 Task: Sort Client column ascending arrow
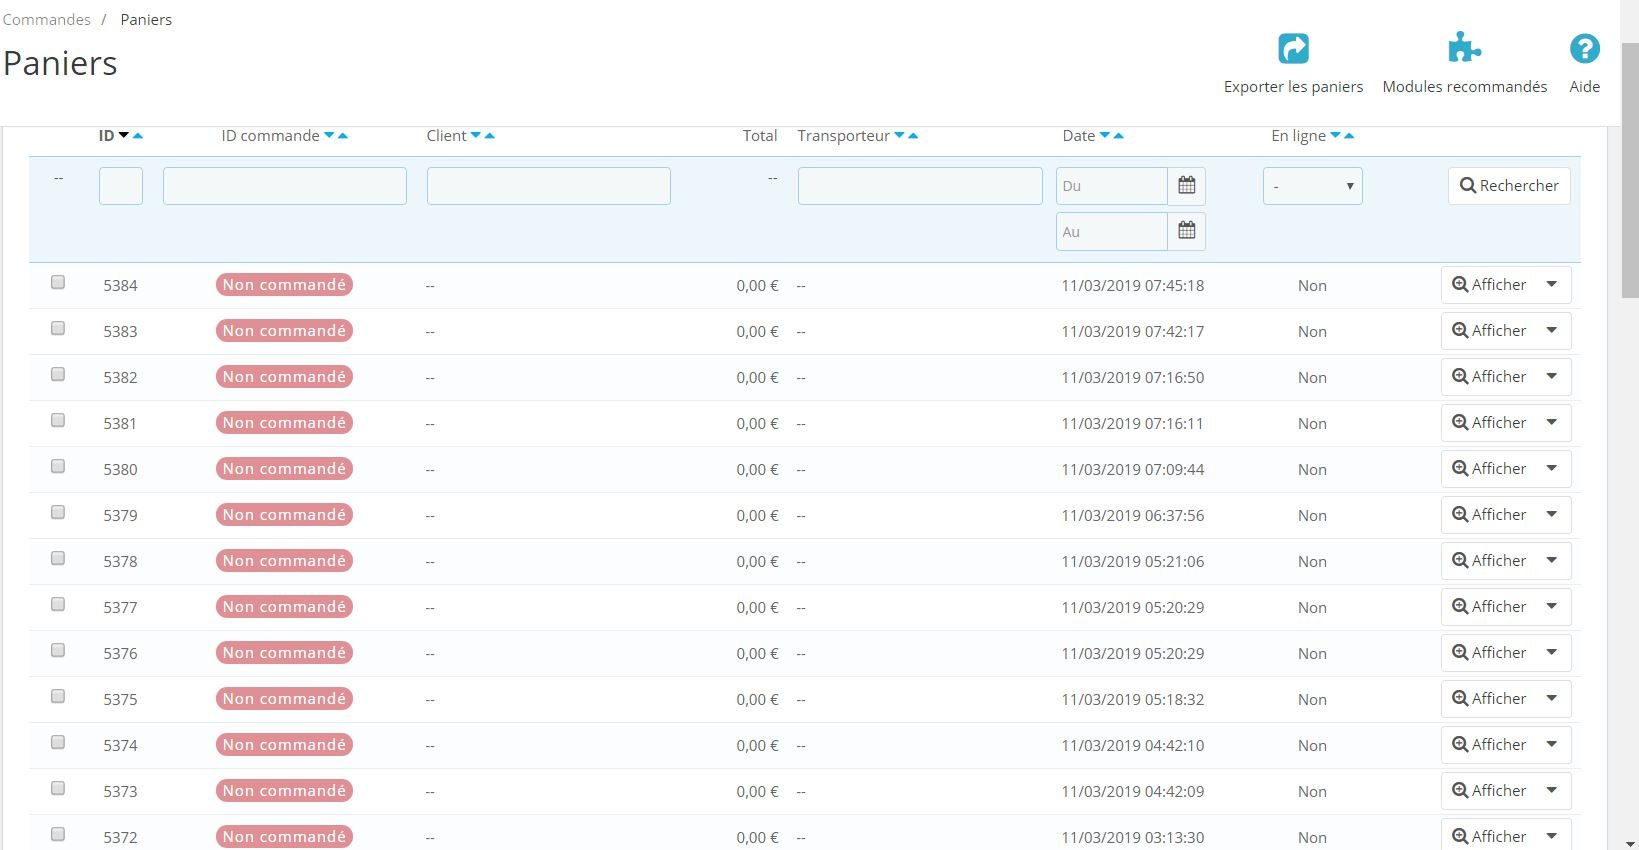[490, 136]
